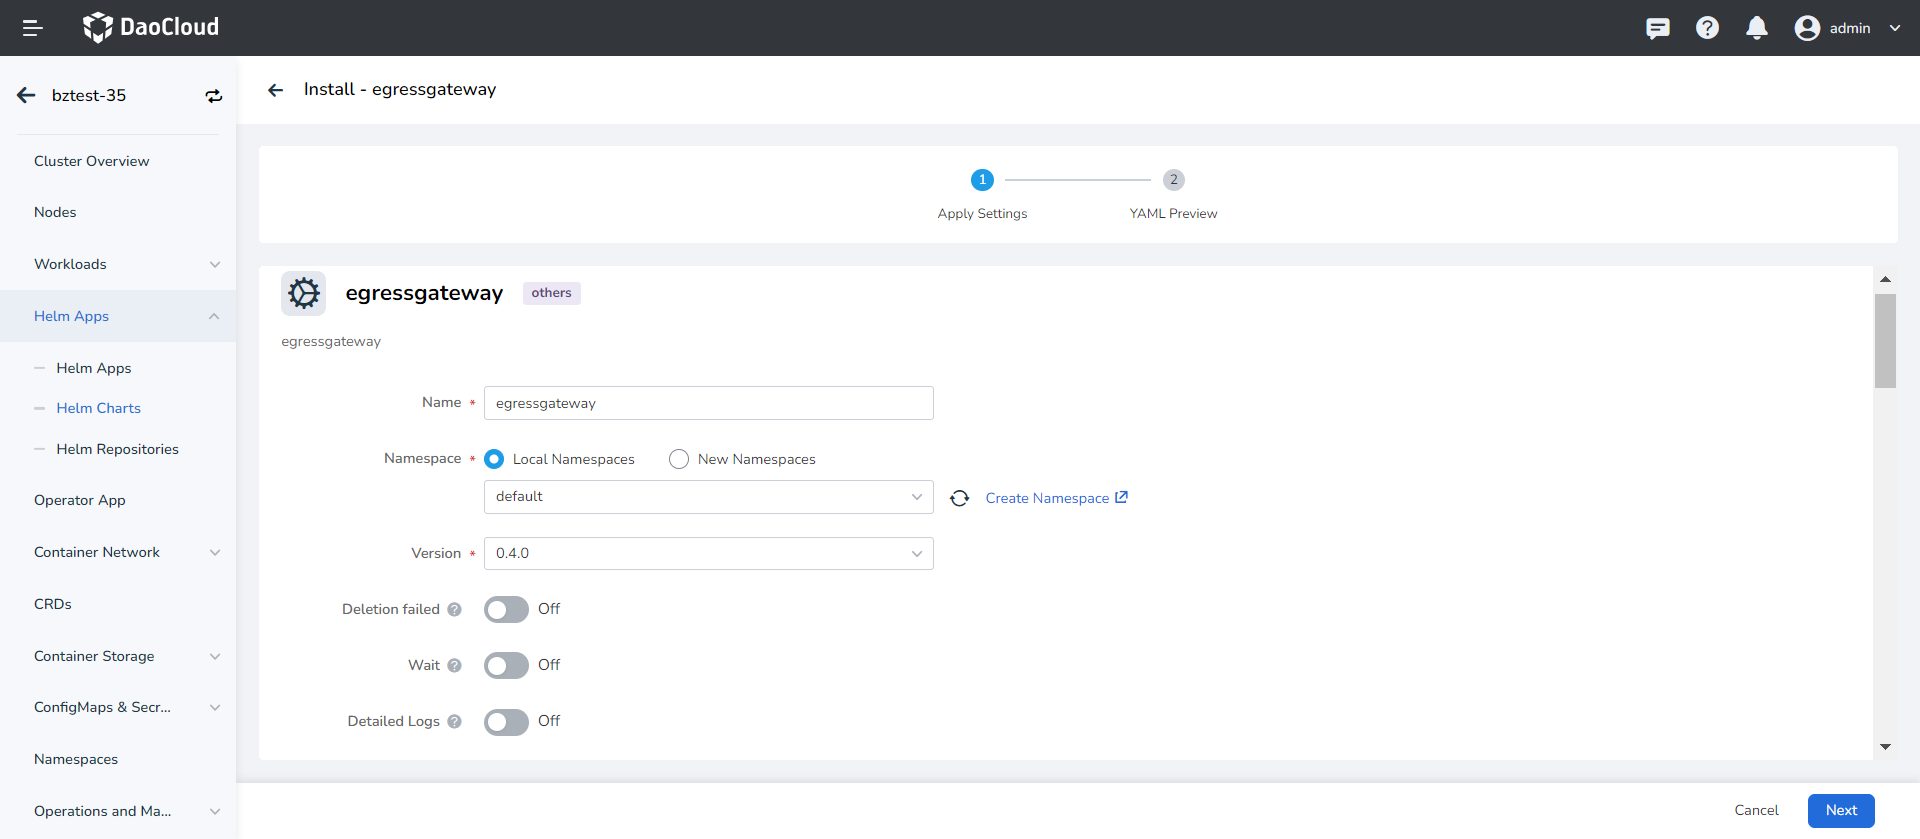Click help icon next to Detailed Logs
Image resolution: width=1920 pixels, height=839 pixels.
[x=454, y=722]
